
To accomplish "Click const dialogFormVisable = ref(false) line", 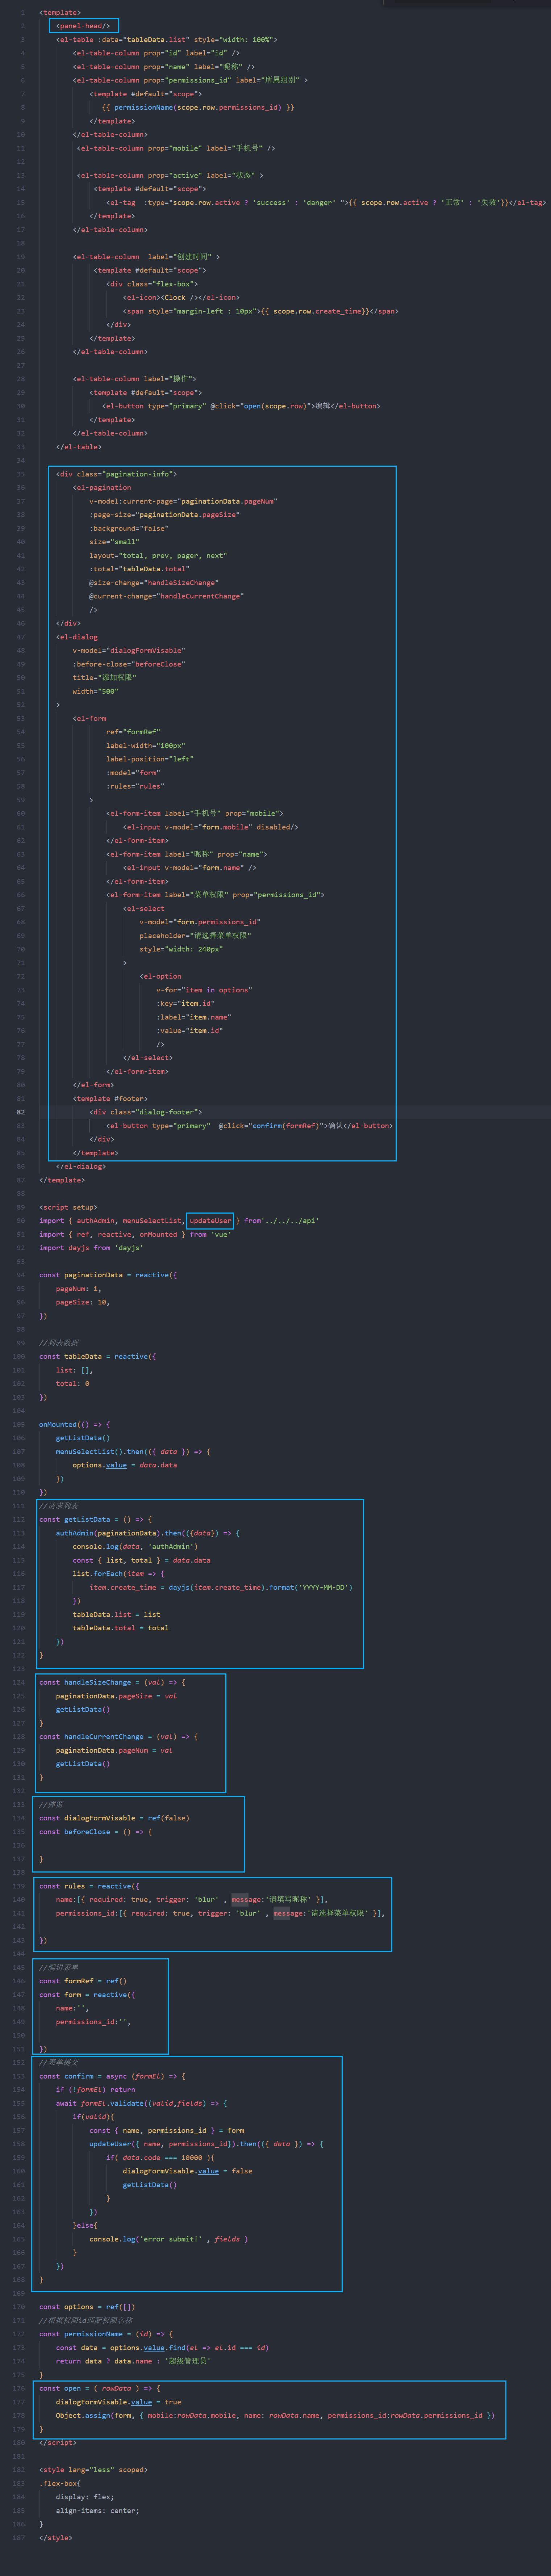I will 114,1818.
